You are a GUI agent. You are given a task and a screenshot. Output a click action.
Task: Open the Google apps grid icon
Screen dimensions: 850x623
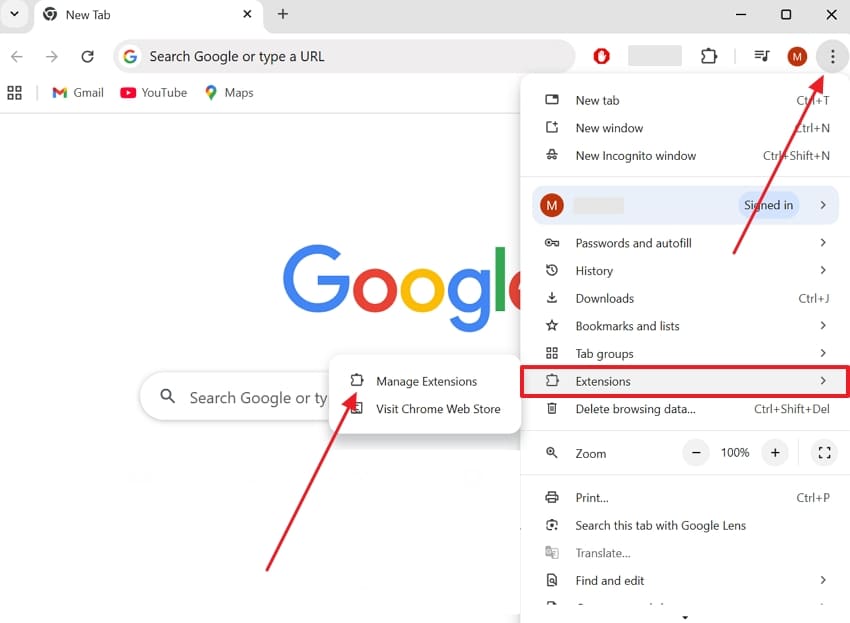coord(15,92)
